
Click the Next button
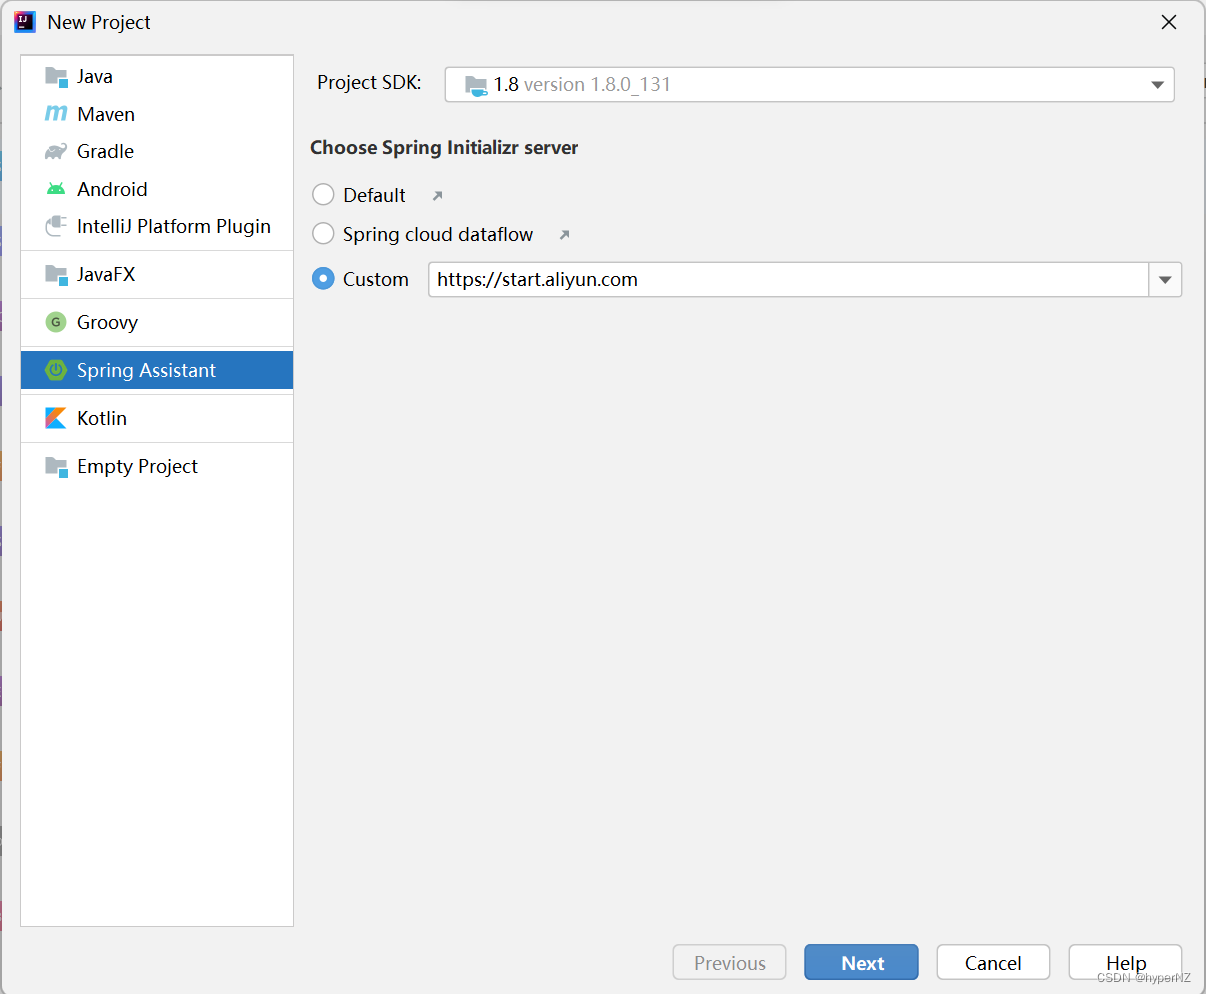861,962
